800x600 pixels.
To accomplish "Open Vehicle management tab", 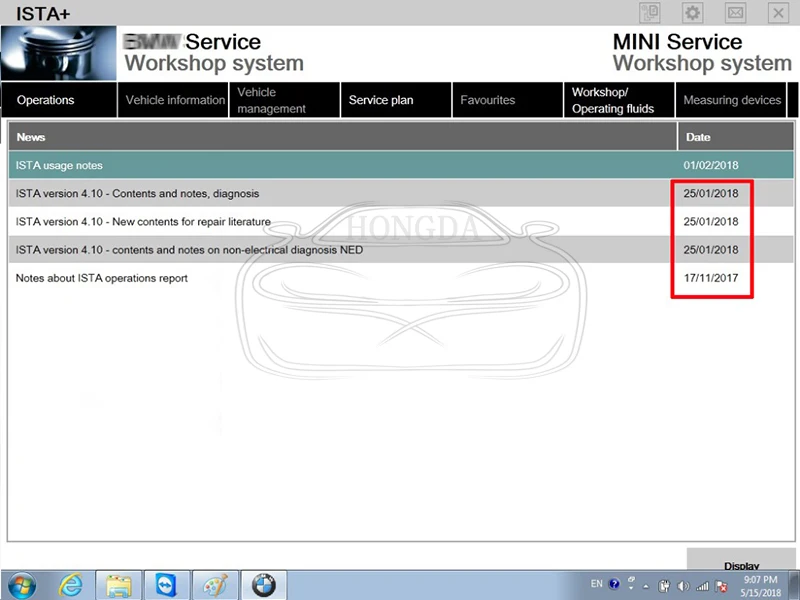I will pos(285,100).
